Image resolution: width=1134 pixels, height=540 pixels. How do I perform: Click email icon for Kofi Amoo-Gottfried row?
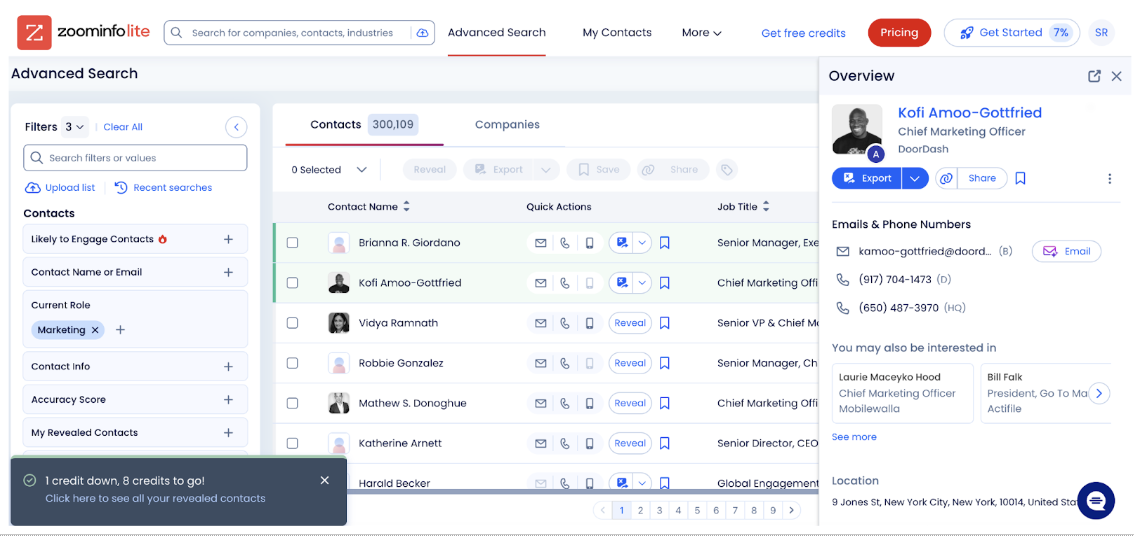[540, 283]
